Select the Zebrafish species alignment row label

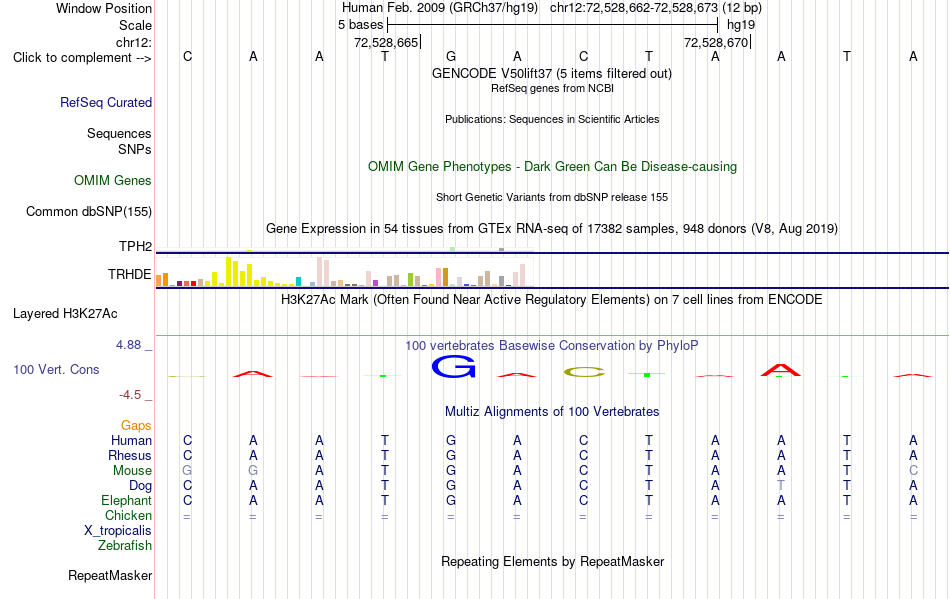pos(124,546)
